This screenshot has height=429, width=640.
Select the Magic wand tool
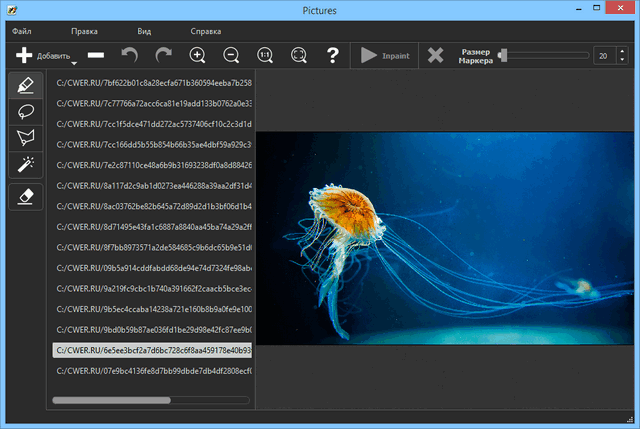point(25,165)
